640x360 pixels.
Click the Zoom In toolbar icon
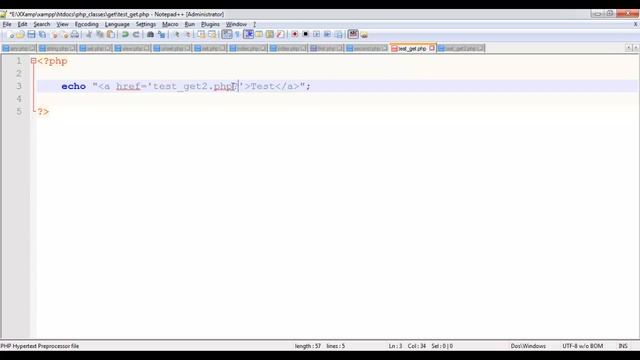177,35
